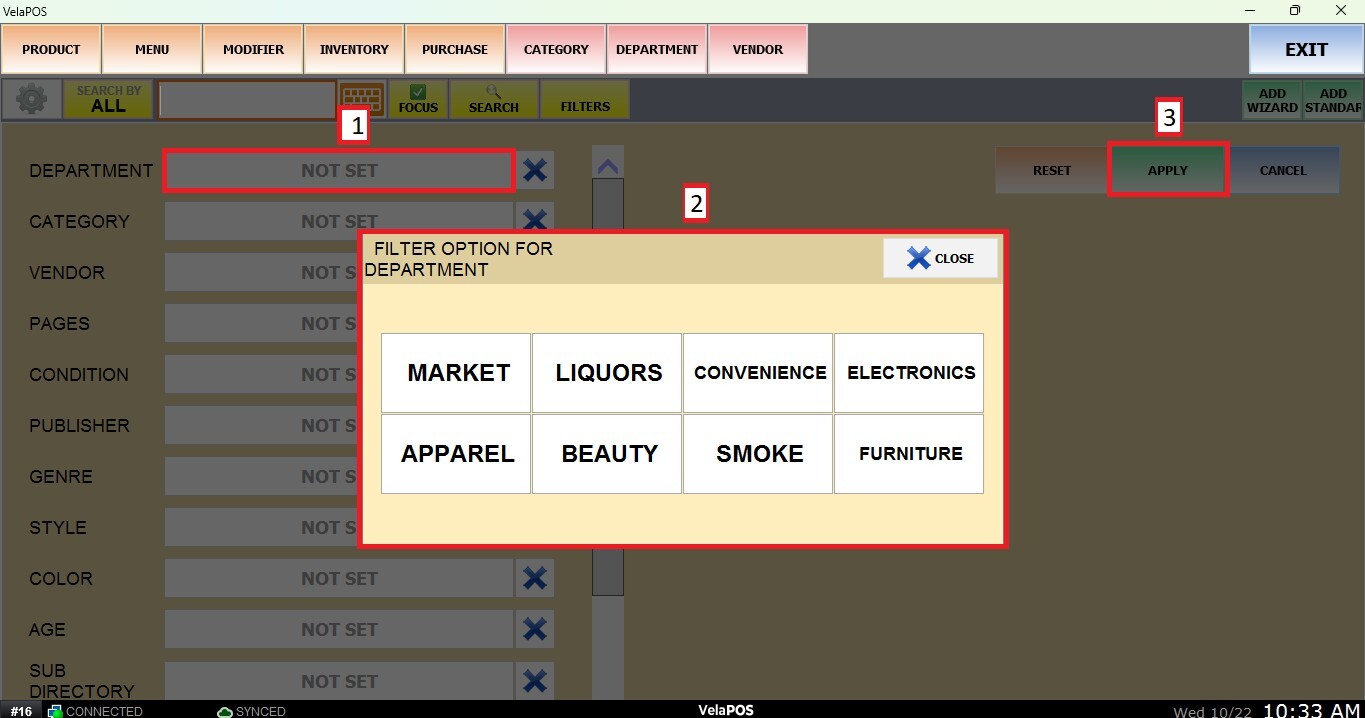Clear the DEPARTMENT filter with X icon
Screen dimensions: 1365x718
535,170
